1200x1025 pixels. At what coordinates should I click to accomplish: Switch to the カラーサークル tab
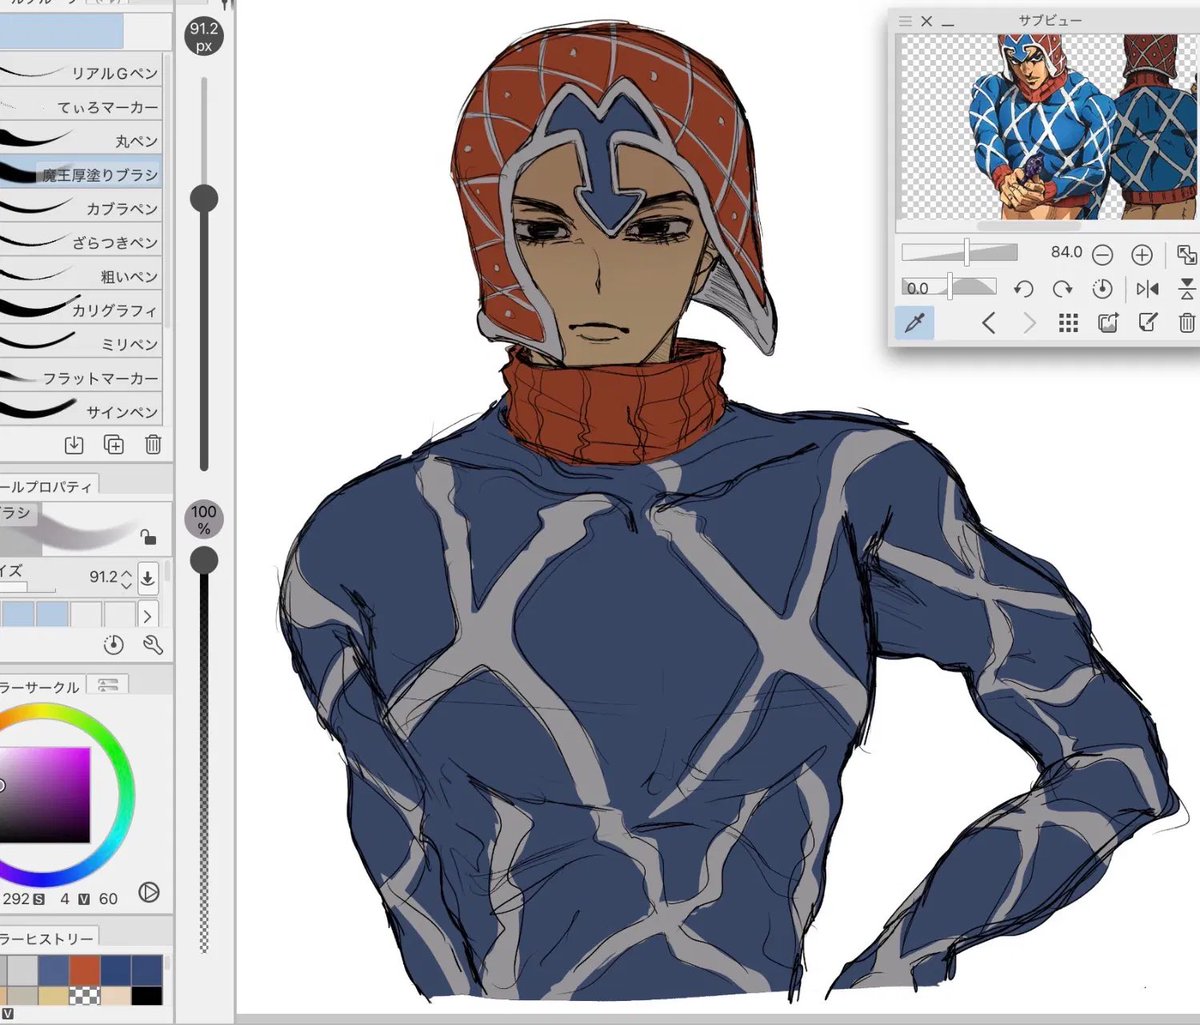click(x=40, y=687)
